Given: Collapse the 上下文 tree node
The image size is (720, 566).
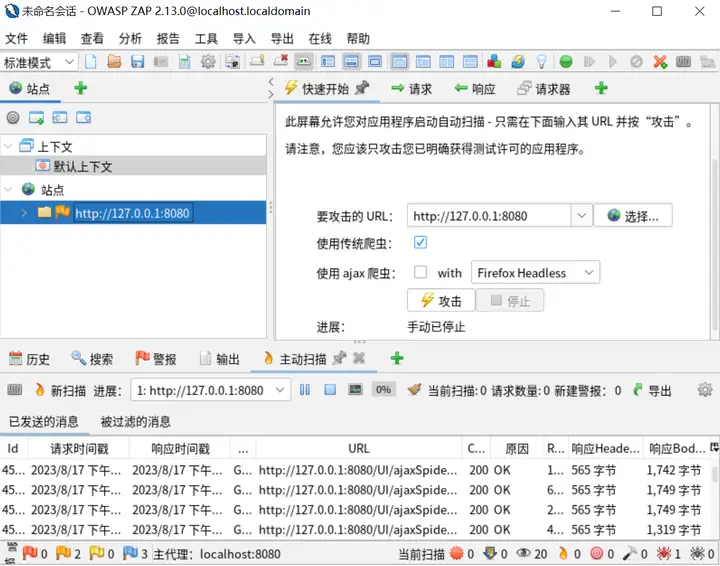Looking at the screenshot, I should 8,146.
